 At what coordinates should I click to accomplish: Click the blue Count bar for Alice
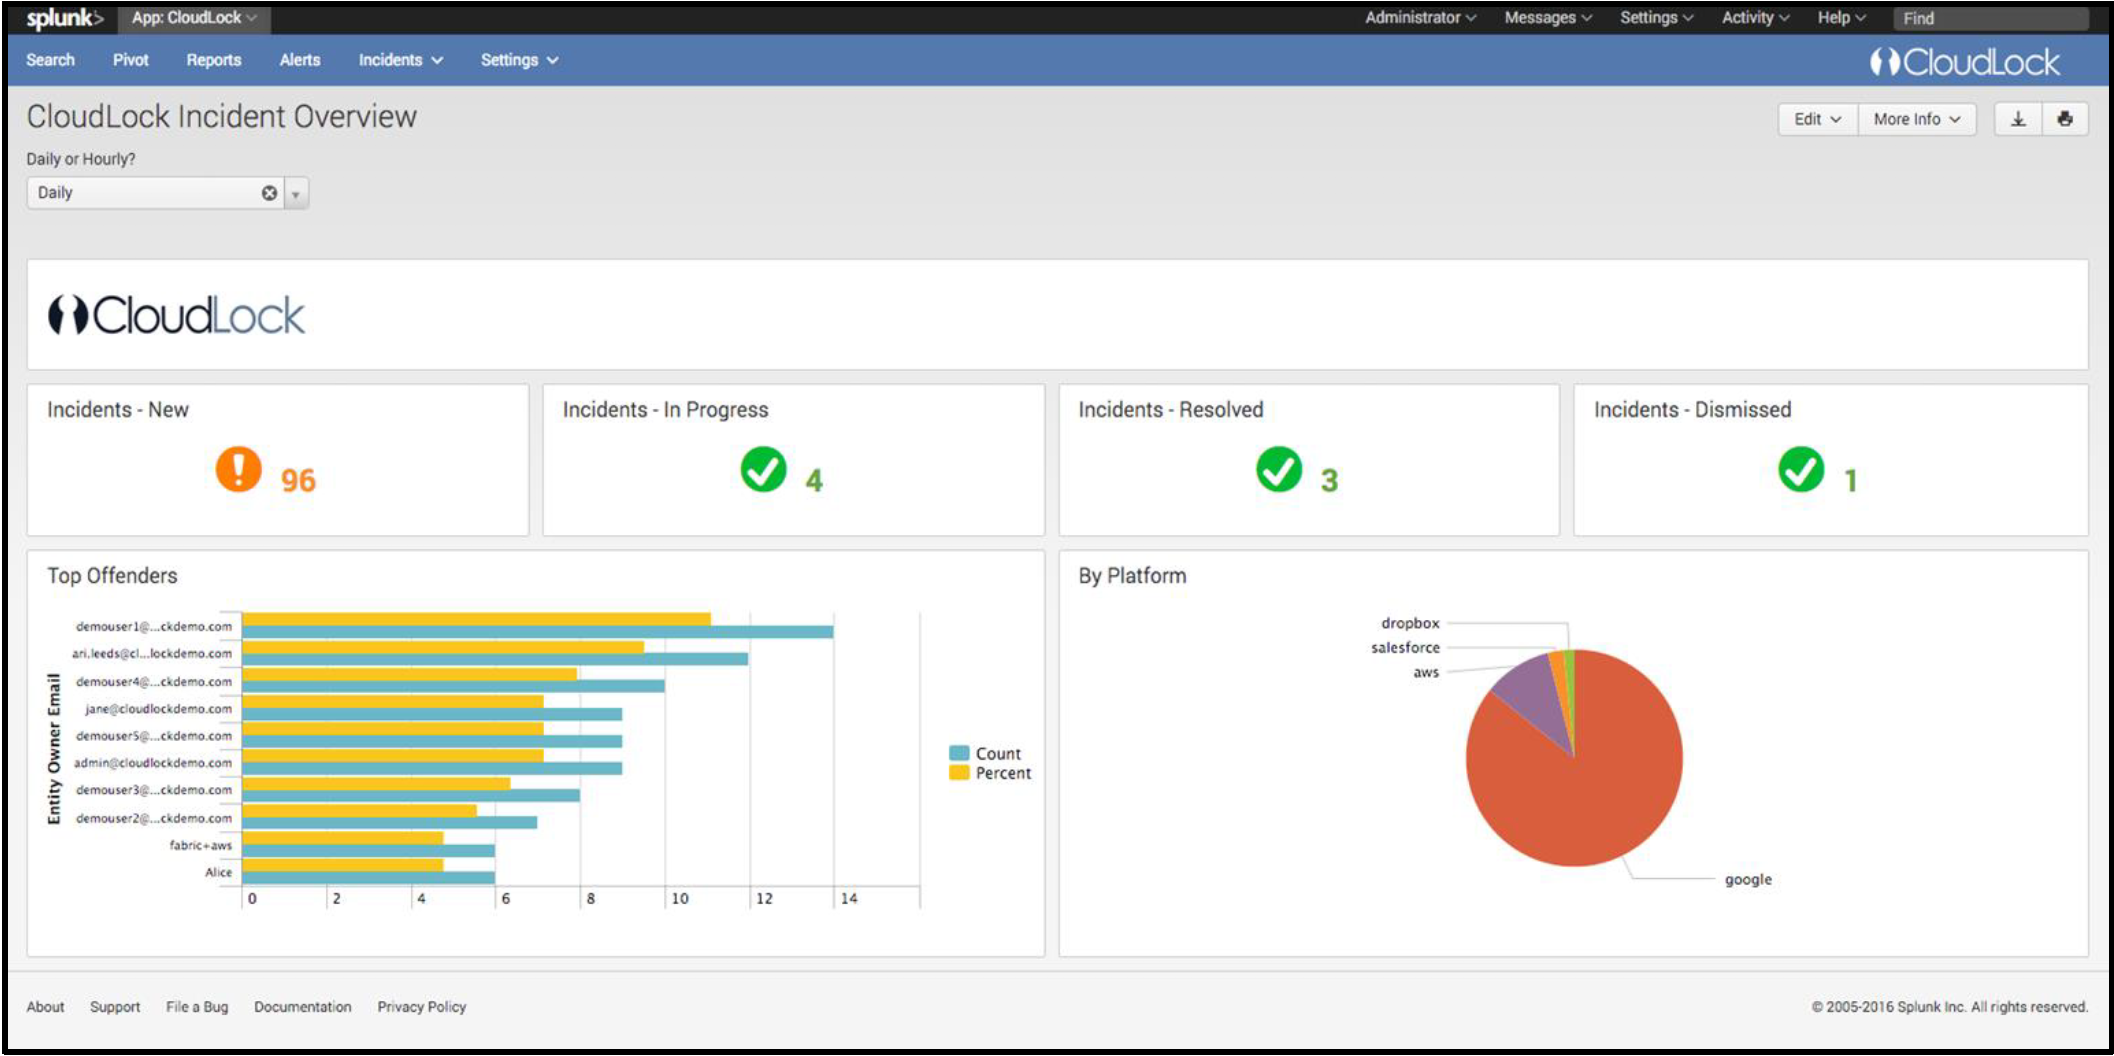pos(368,878)
